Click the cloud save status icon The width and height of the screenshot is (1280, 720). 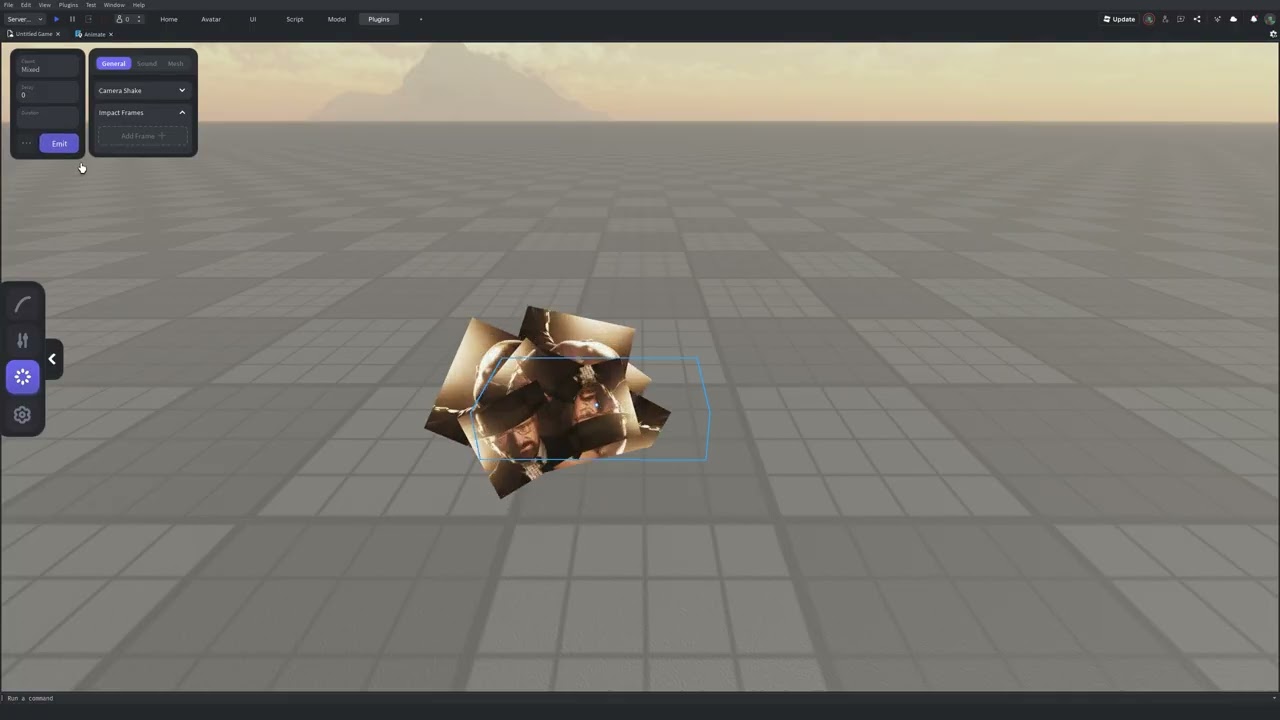tap(1233, 19)
